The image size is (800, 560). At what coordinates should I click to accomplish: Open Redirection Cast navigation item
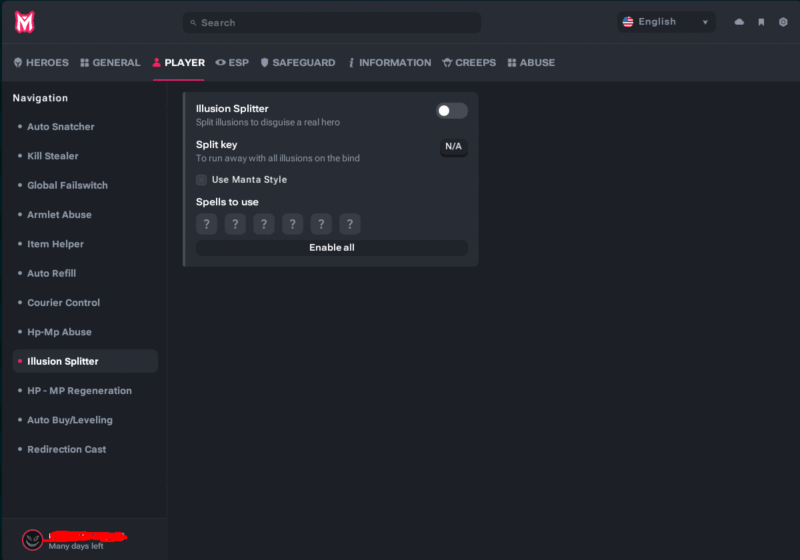point(85,449)
